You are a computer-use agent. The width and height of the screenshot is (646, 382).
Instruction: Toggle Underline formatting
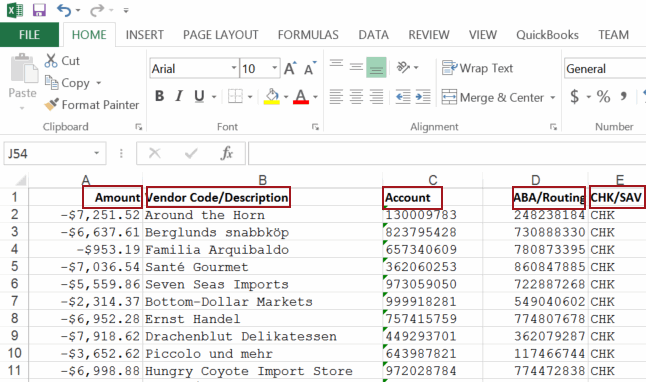[199, 96]
